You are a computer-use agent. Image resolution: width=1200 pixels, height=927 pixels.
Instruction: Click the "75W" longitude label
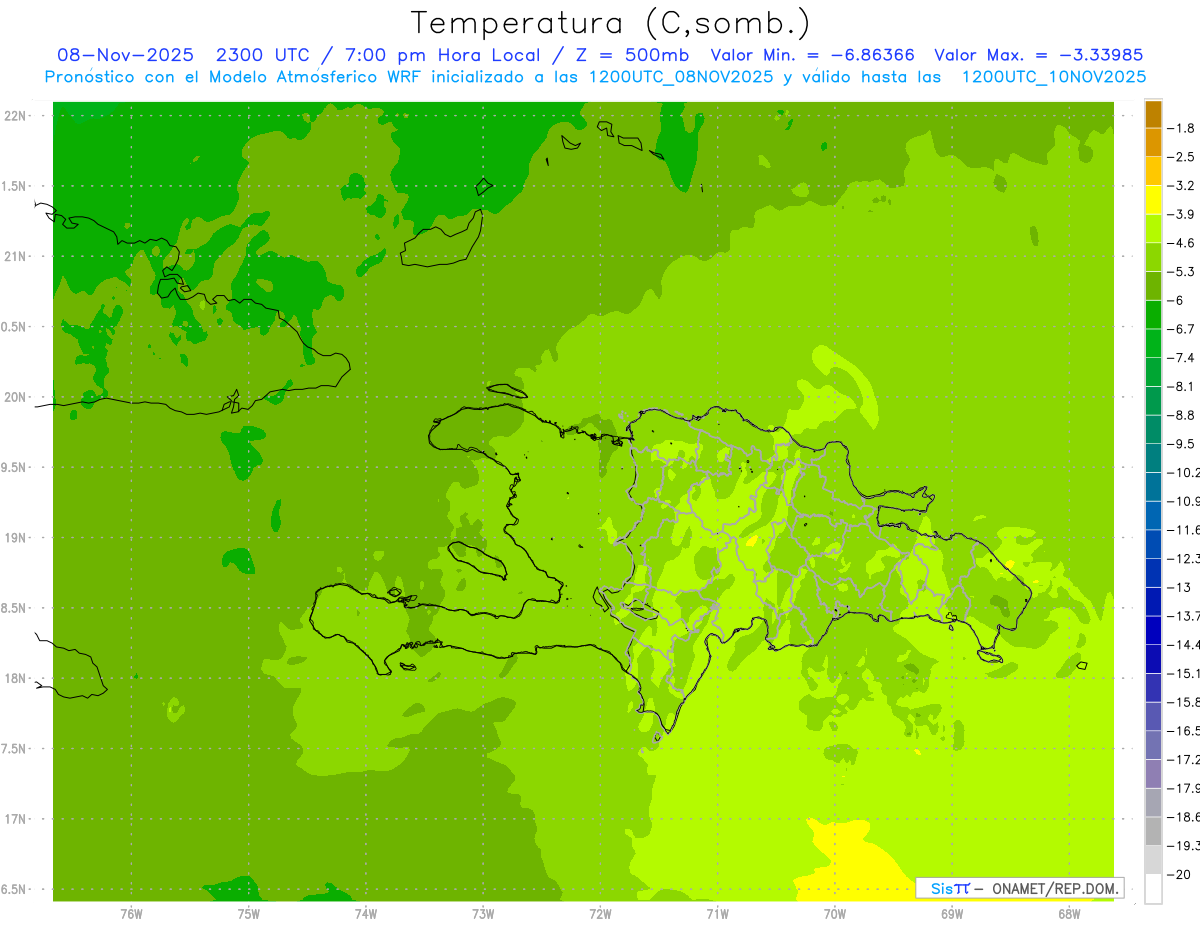coord(249,913)
